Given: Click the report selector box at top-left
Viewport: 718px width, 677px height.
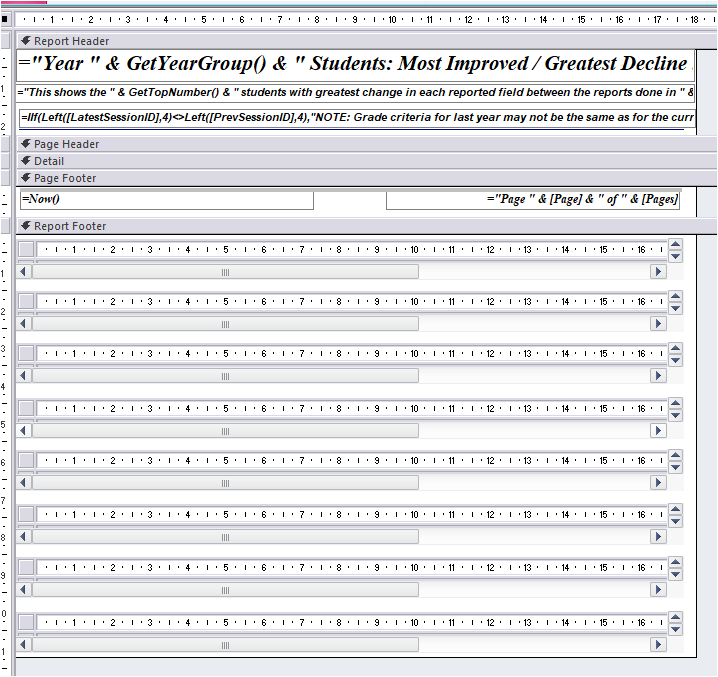Looking at the screenshot, I should click(x=6, y=19).
